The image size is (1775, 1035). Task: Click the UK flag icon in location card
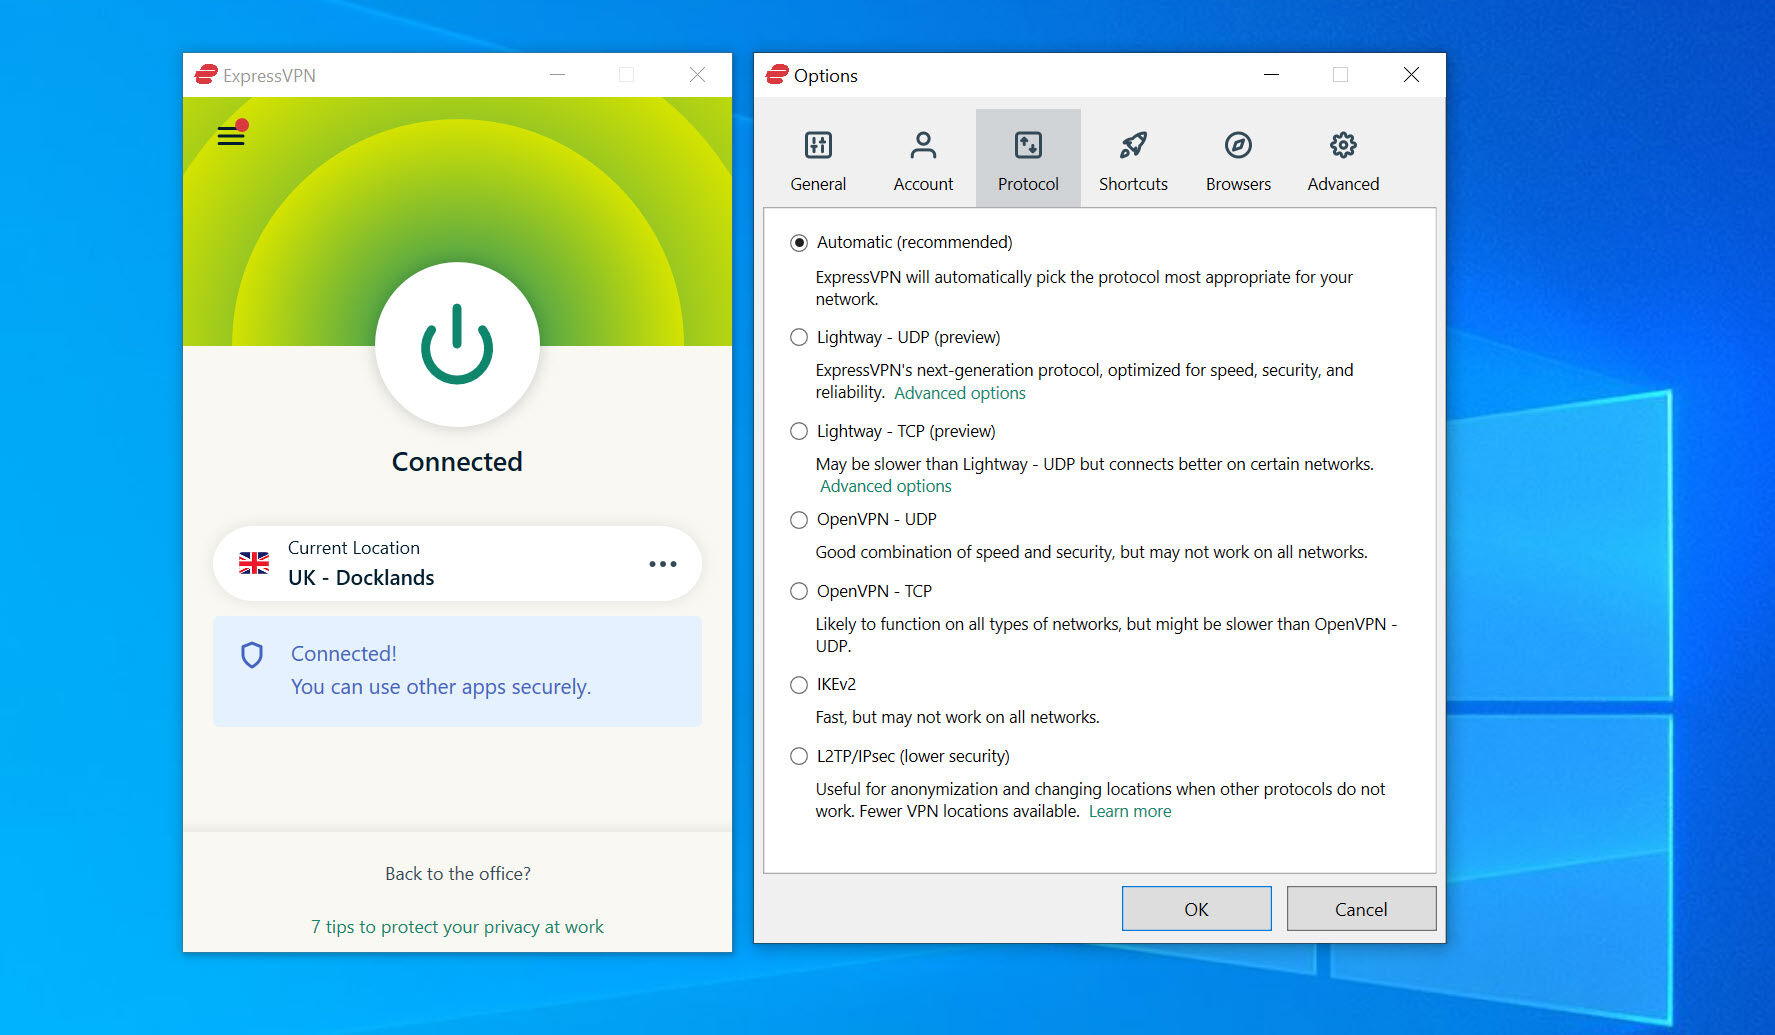tap(254, 563)
